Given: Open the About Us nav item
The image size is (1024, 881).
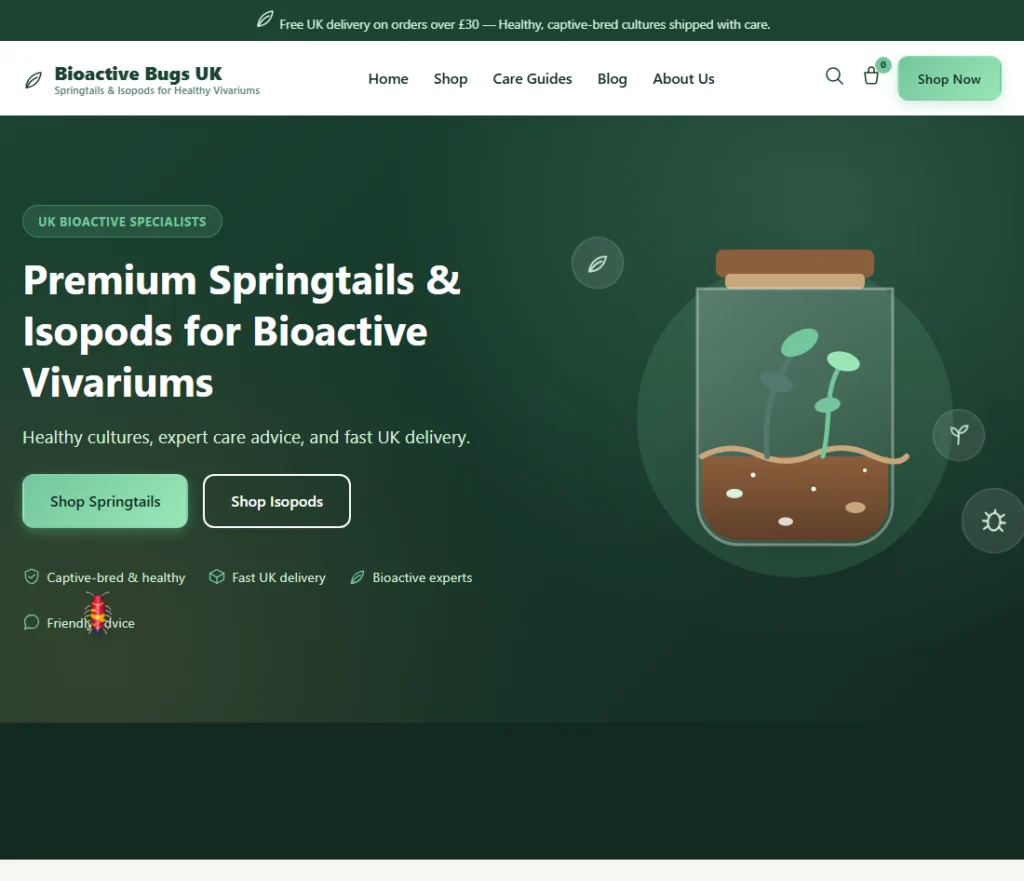Looking at the screenshot, I should pos(683,78).
